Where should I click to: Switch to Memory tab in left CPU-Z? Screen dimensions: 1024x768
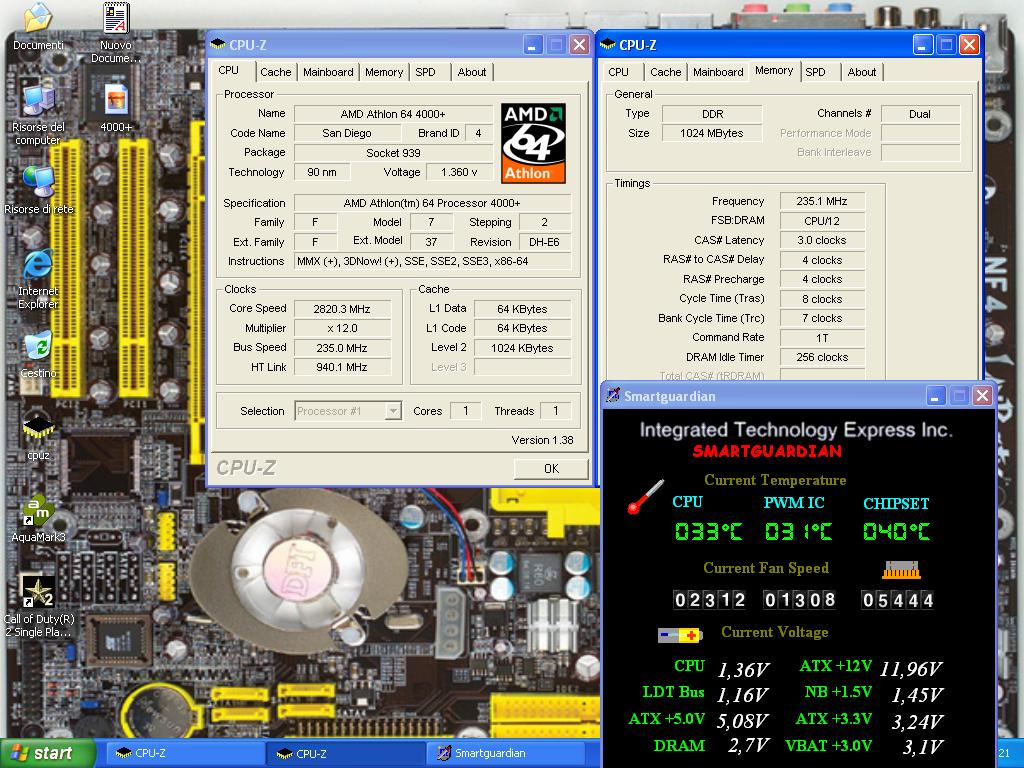click(x=384, y=72)
